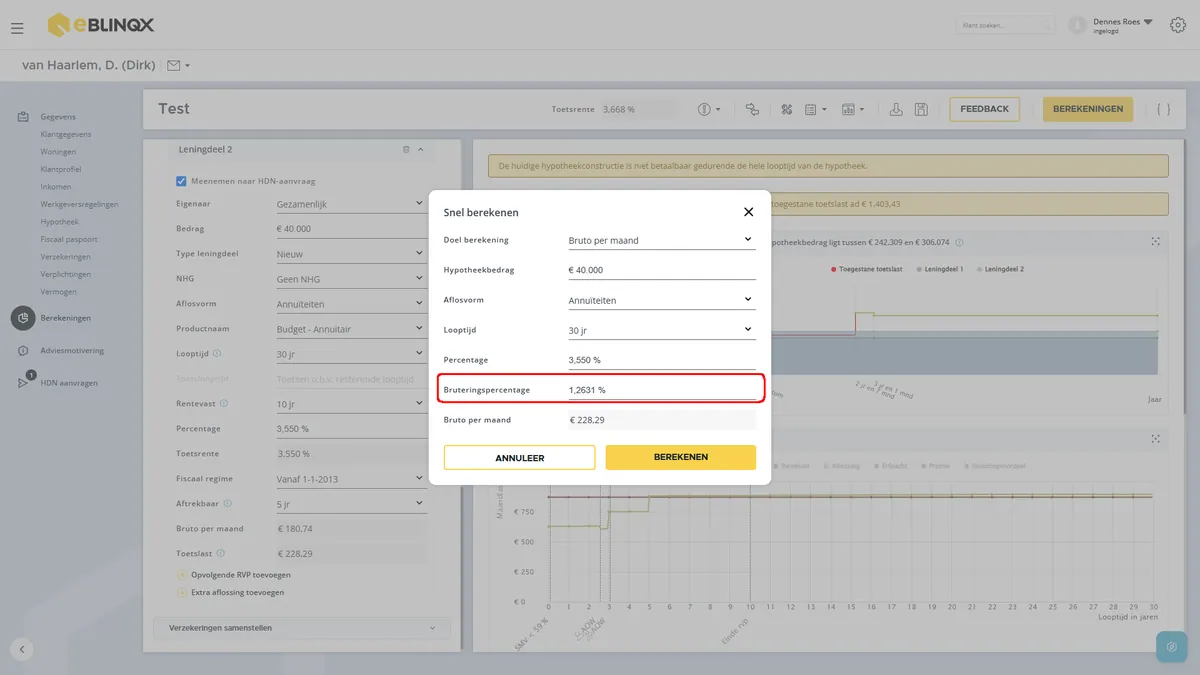This screenshot has width=1200, height=675.
Task: Toggle Meenemen naar HDN-aanvraag checkbox
Action: coord(181,181)
